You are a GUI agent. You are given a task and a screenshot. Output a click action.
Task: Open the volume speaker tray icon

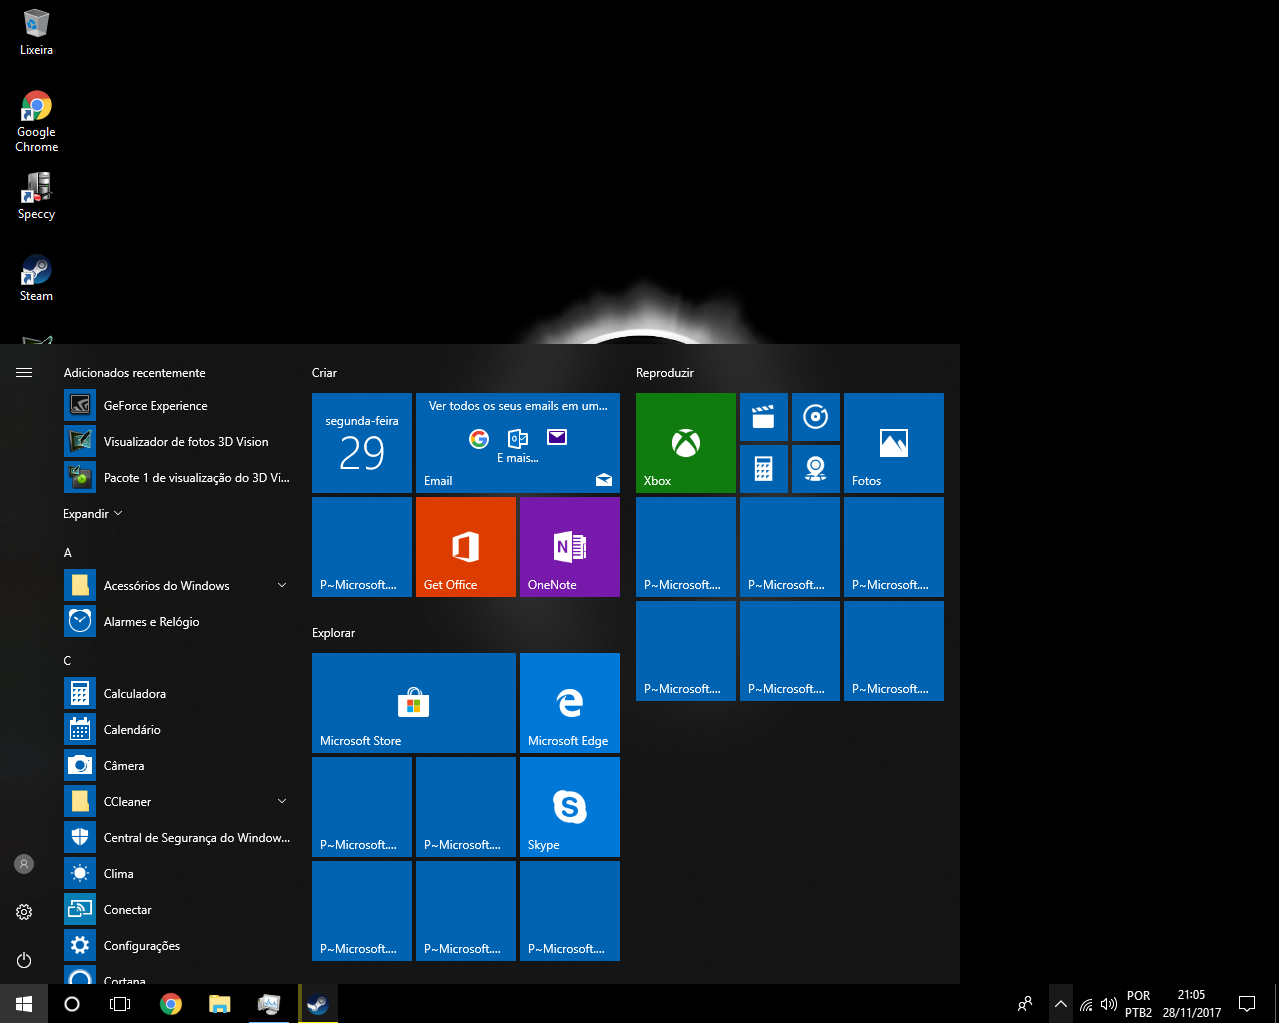(1109, 1004)
